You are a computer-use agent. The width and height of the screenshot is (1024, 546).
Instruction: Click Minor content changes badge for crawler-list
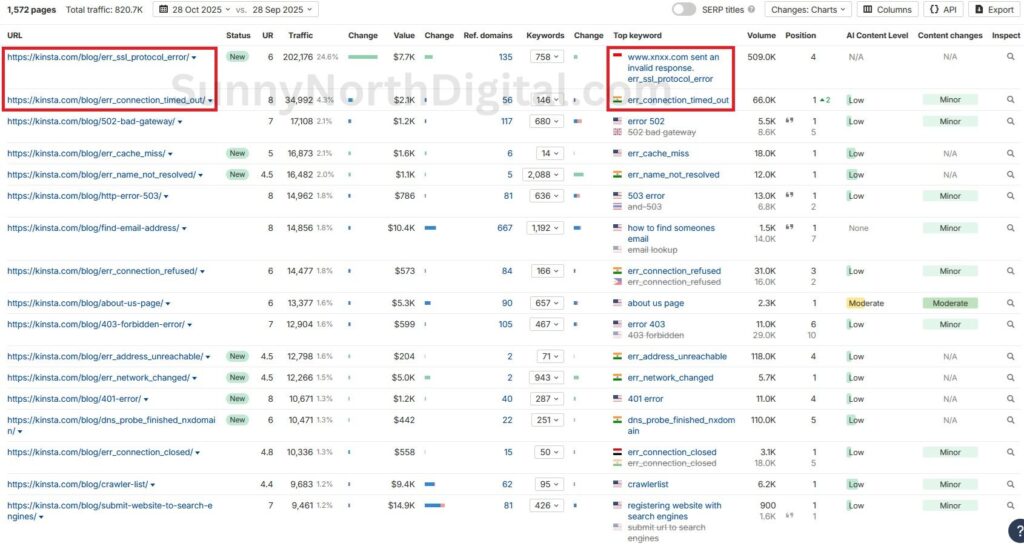[950, 485]
